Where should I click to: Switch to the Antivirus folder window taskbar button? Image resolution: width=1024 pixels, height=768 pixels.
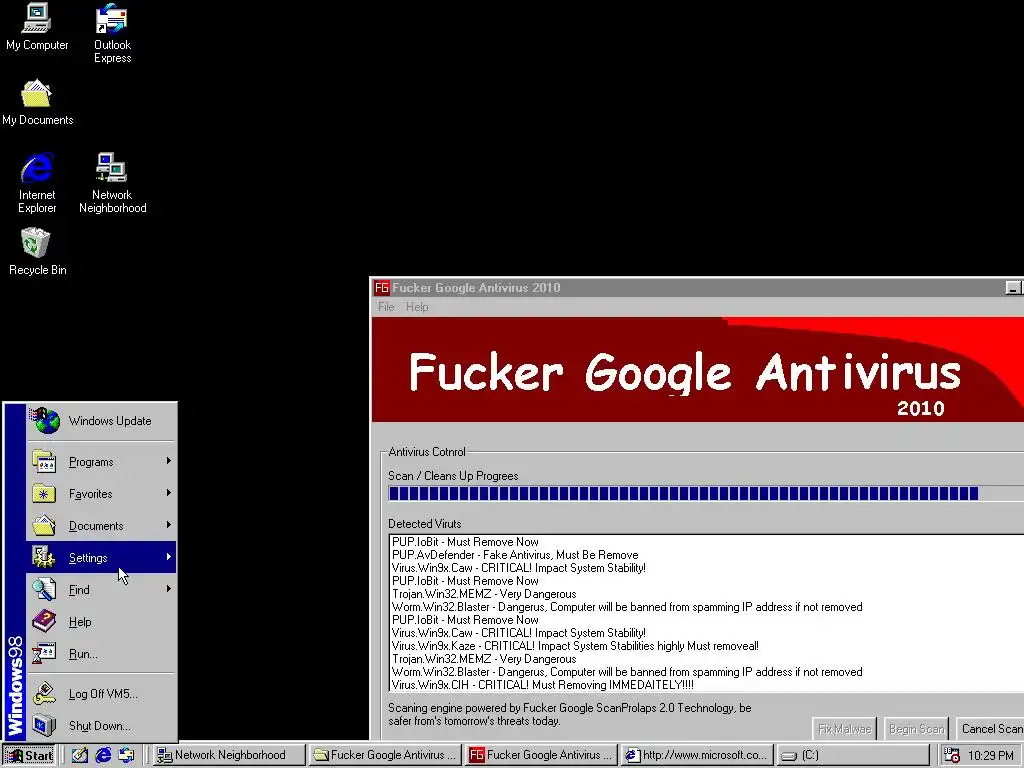pyautogui.click(x=385, y=756)
